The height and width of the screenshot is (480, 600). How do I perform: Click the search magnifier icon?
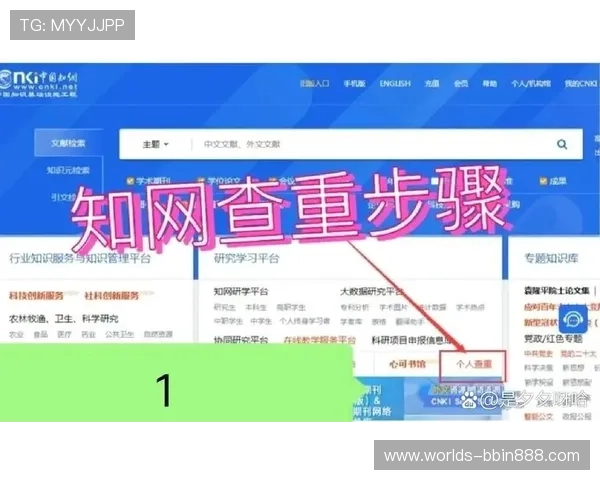(562, 144)
